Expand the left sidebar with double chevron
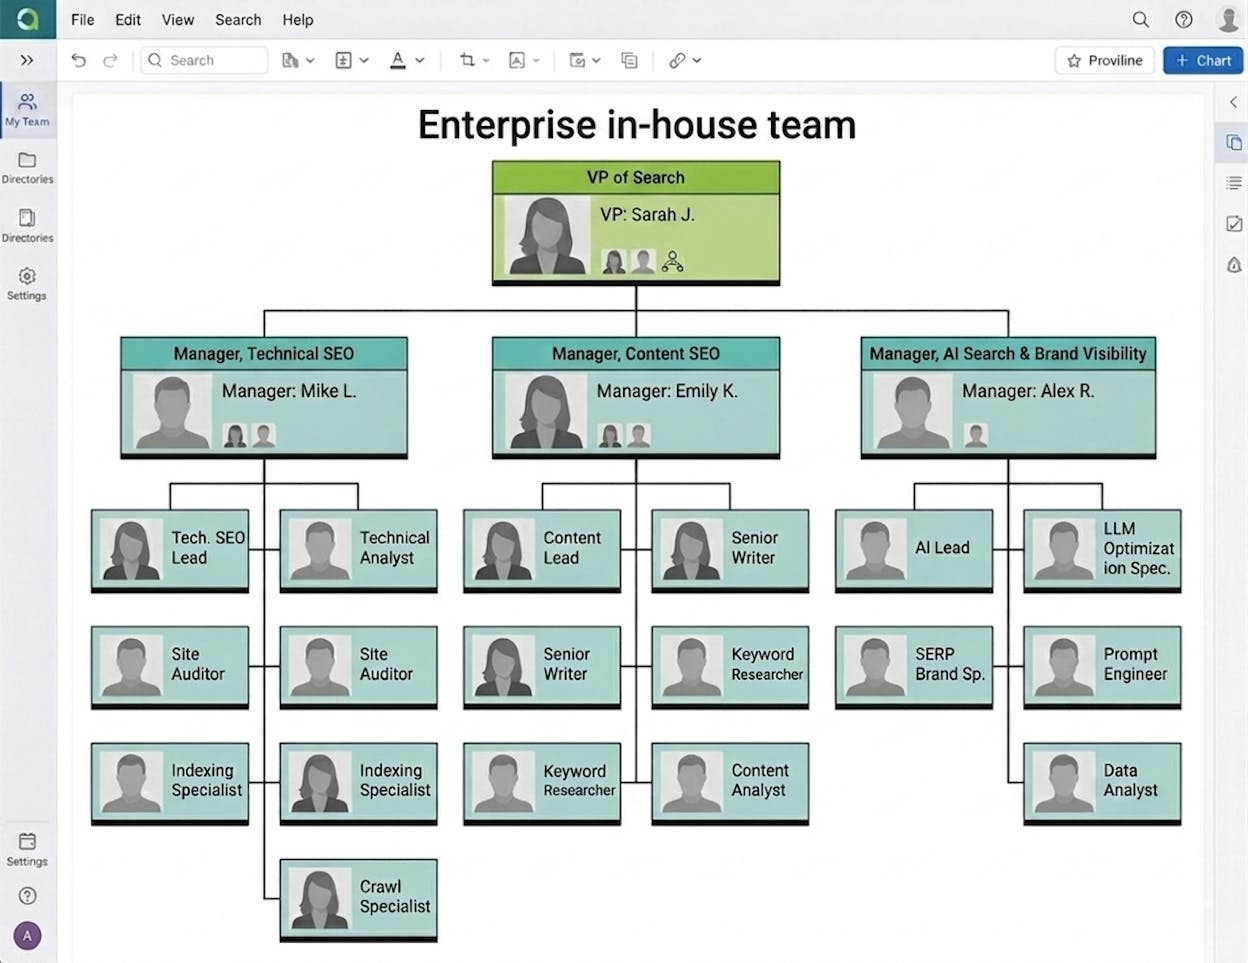The width and height of the screenshot is (1248, 963). pos(27,60)
